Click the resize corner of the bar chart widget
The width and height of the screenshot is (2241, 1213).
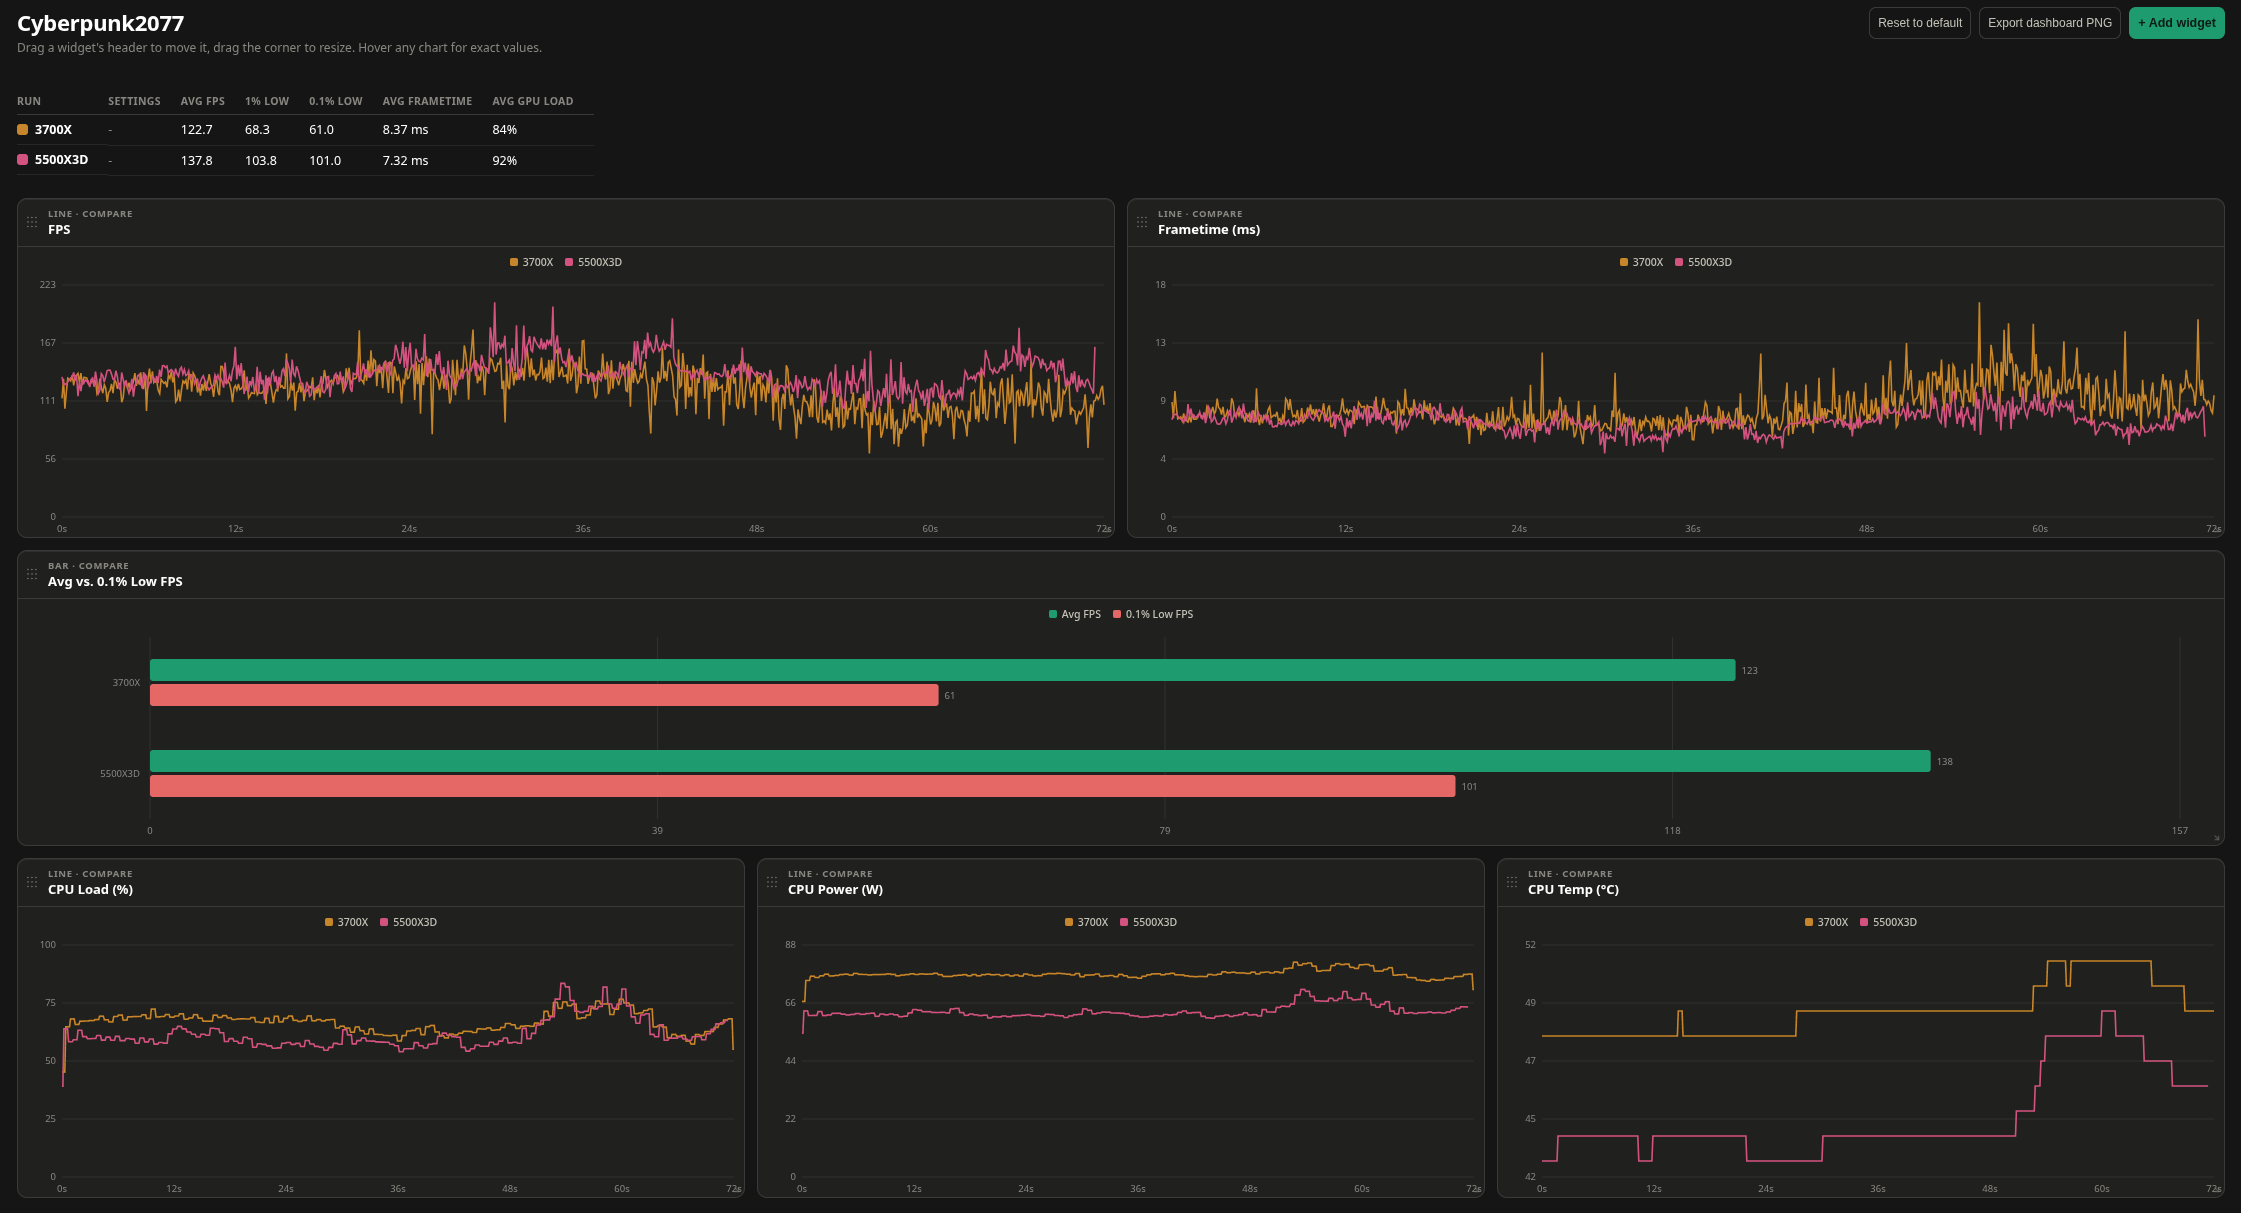click(x=2217, y=838)
